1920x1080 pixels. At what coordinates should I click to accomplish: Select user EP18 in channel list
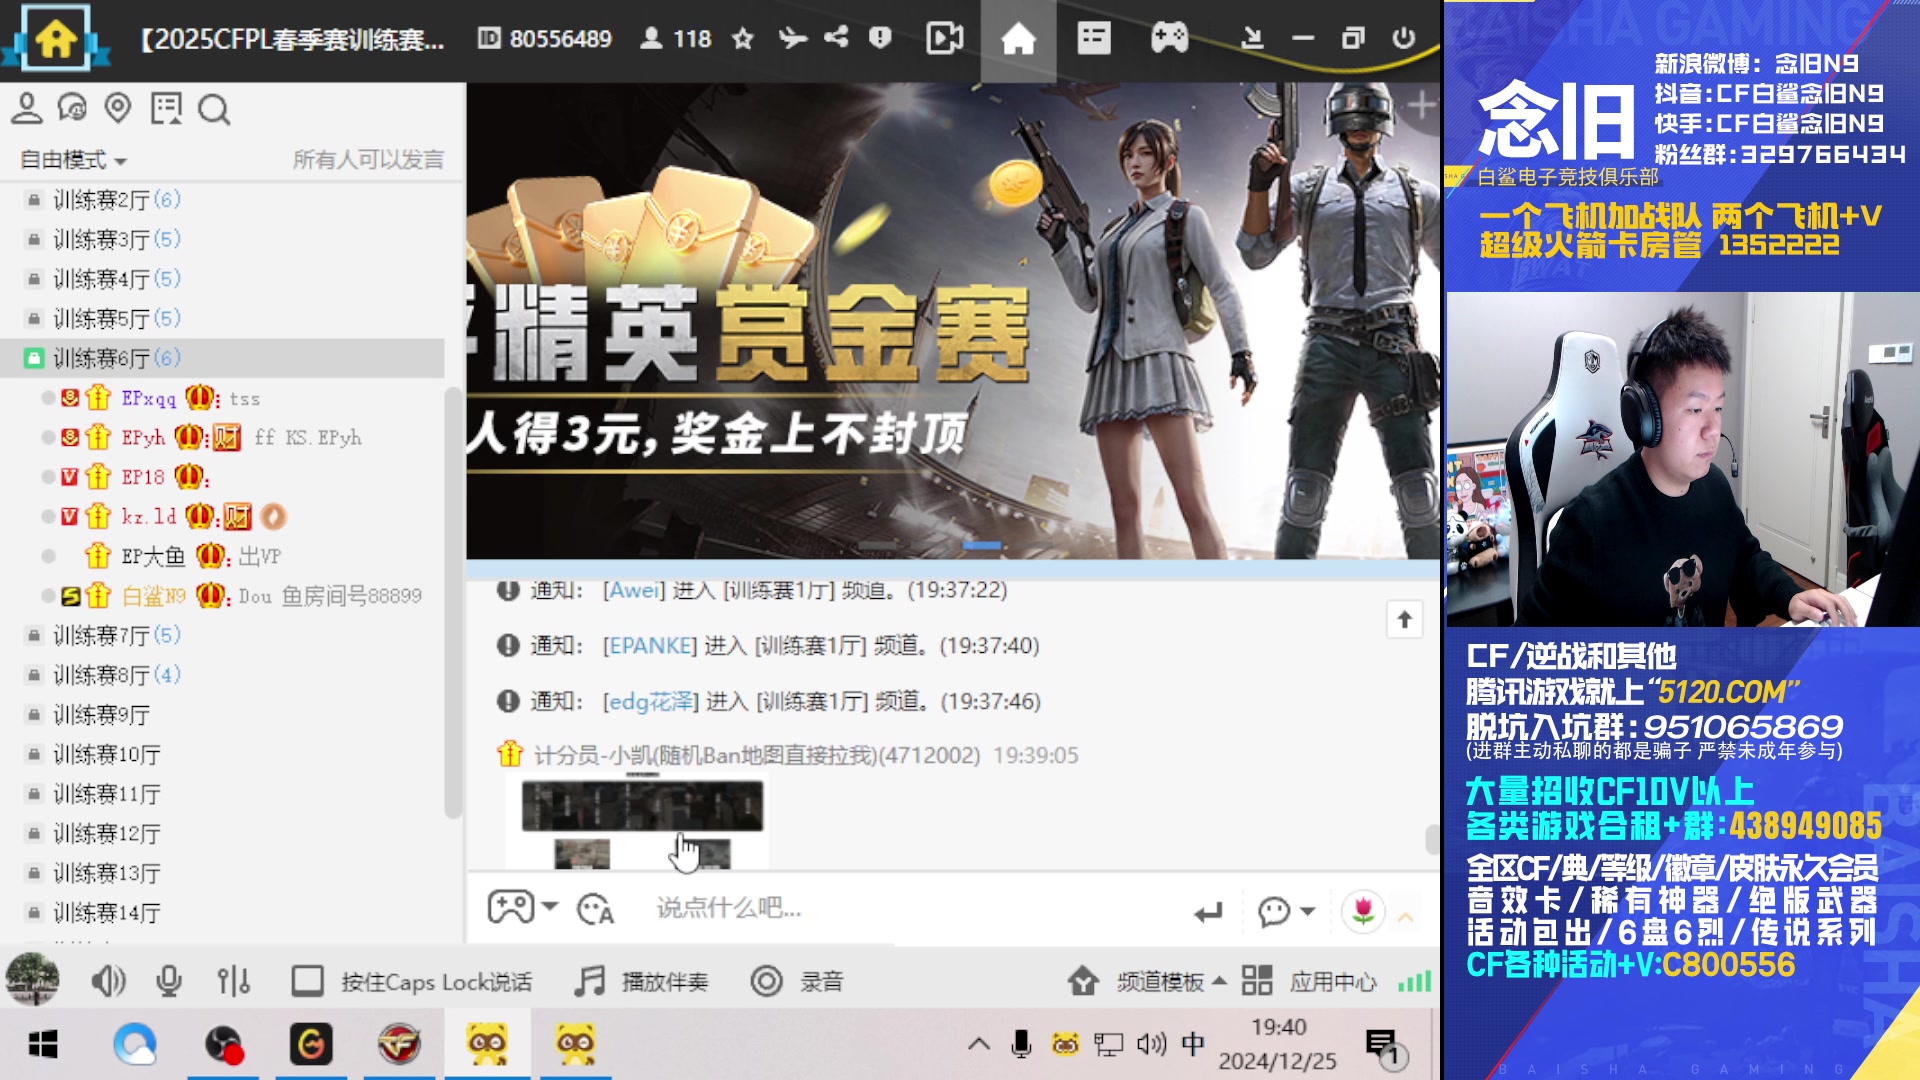(x=143, y=477)
